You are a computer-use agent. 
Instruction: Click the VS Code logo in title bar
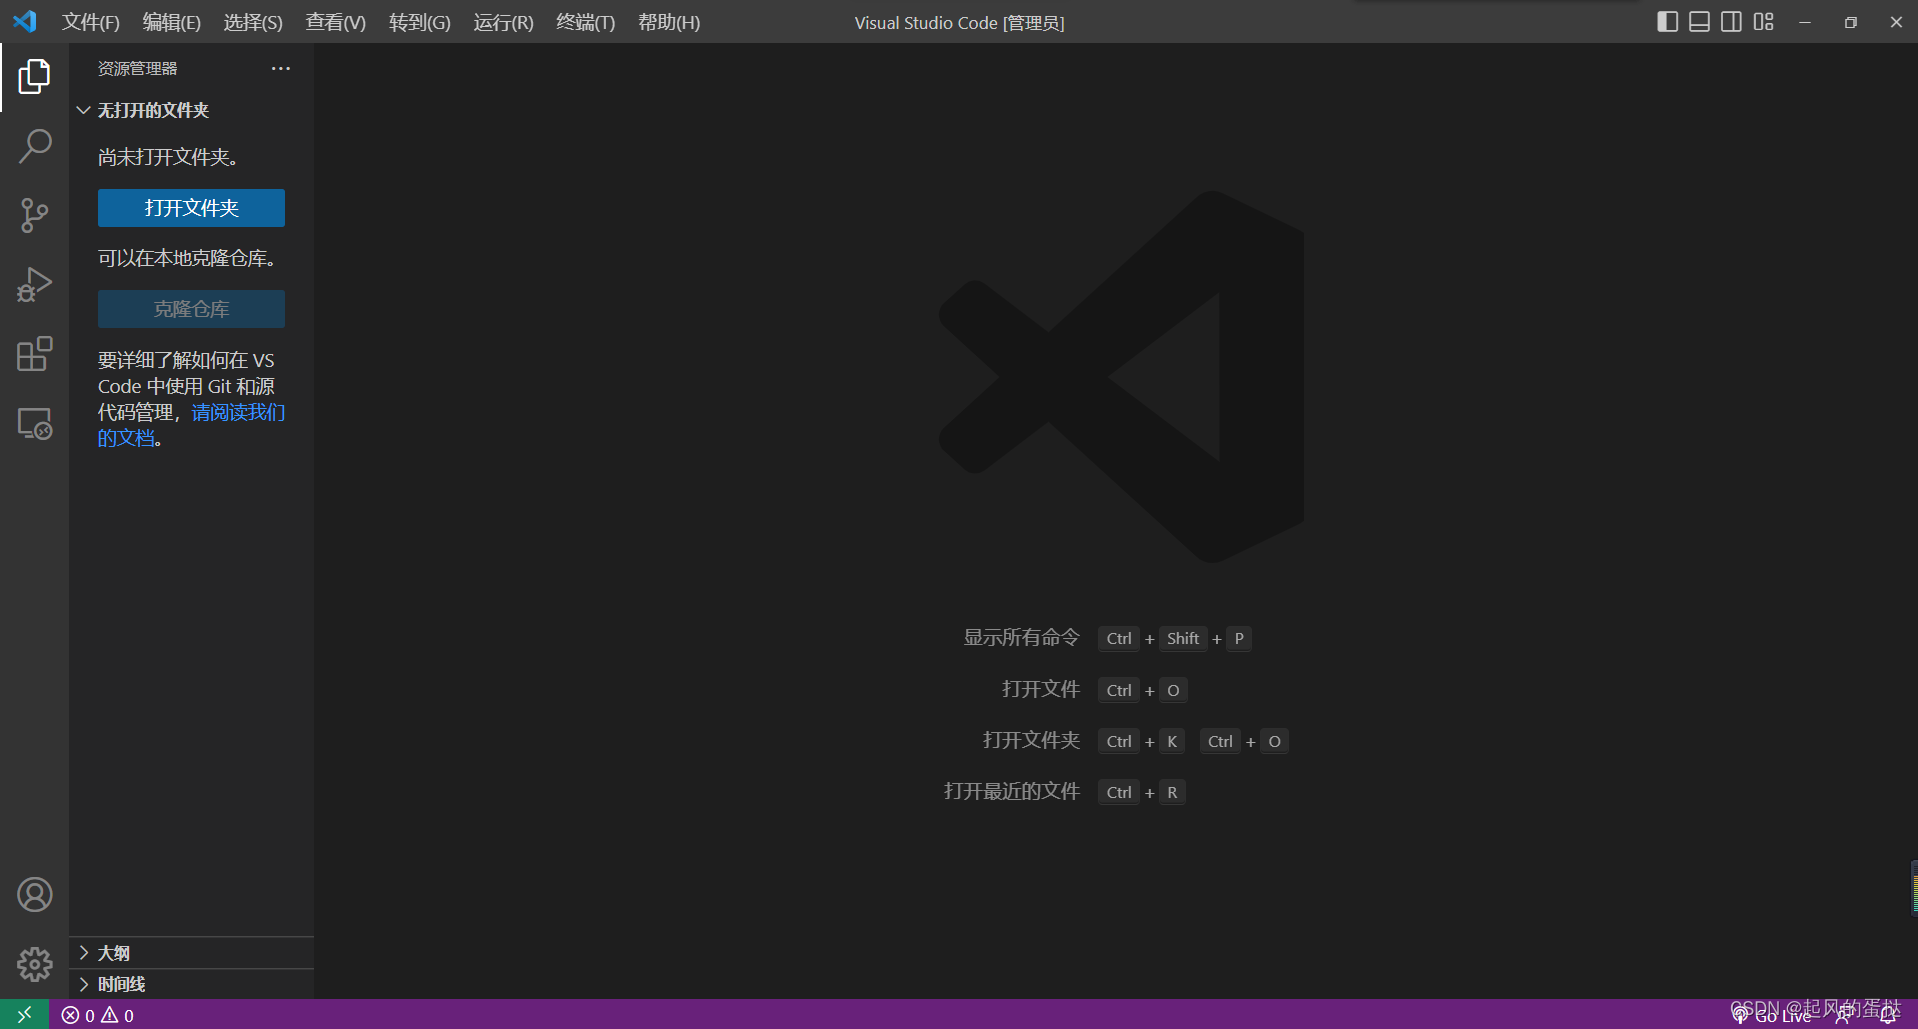25,21
